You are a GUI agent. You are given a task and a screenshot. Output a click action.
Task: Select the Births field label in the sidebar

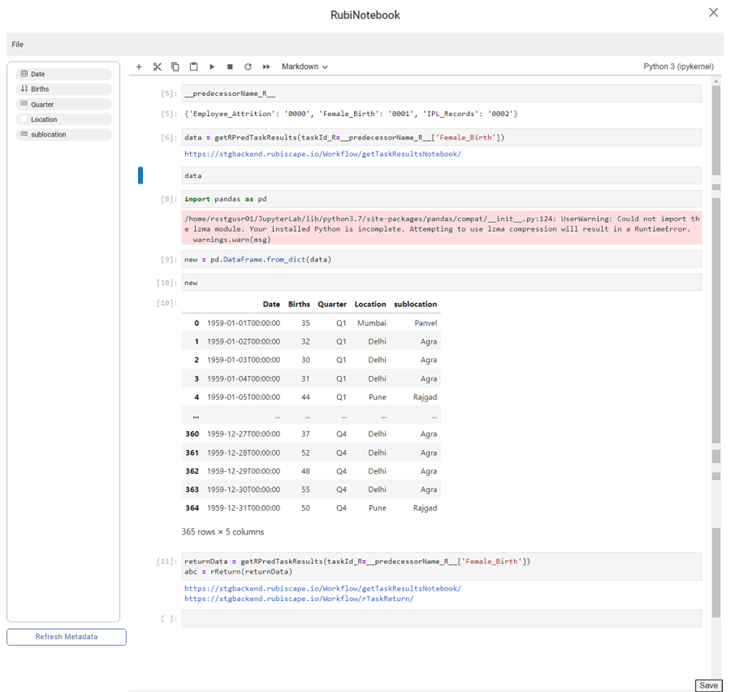pos(40,89)
